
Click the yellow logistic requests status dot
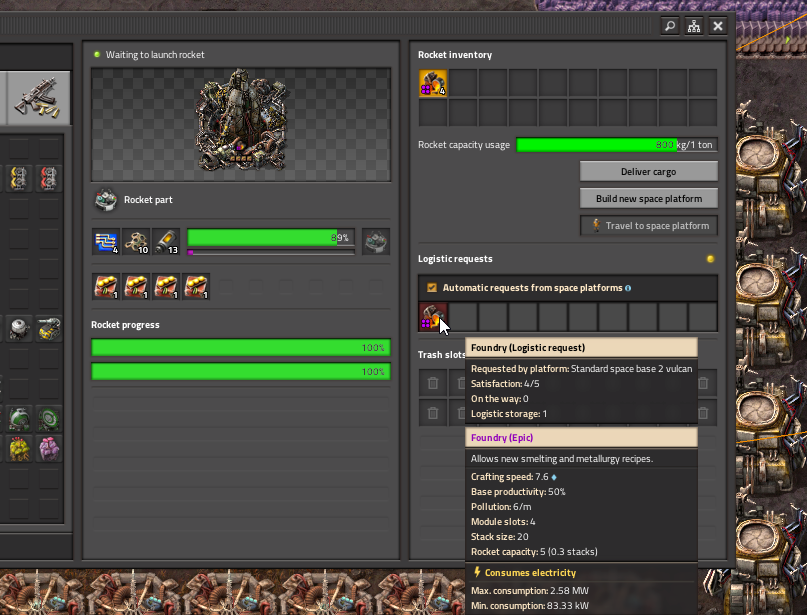[710, 259]
